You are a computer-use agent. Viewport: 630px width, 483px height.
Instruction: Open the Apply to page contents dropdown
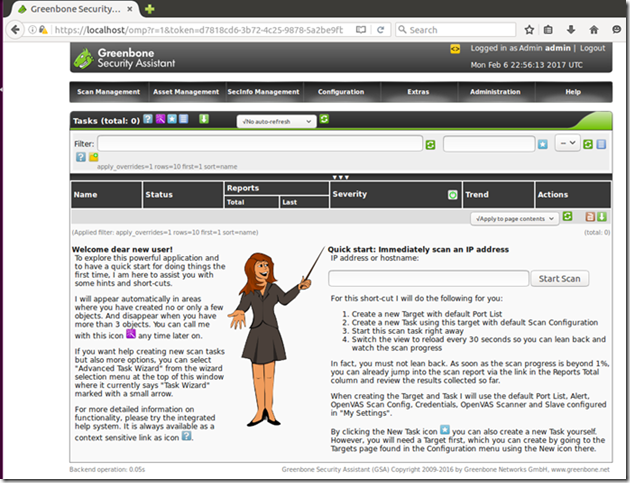tap(515, 219)
